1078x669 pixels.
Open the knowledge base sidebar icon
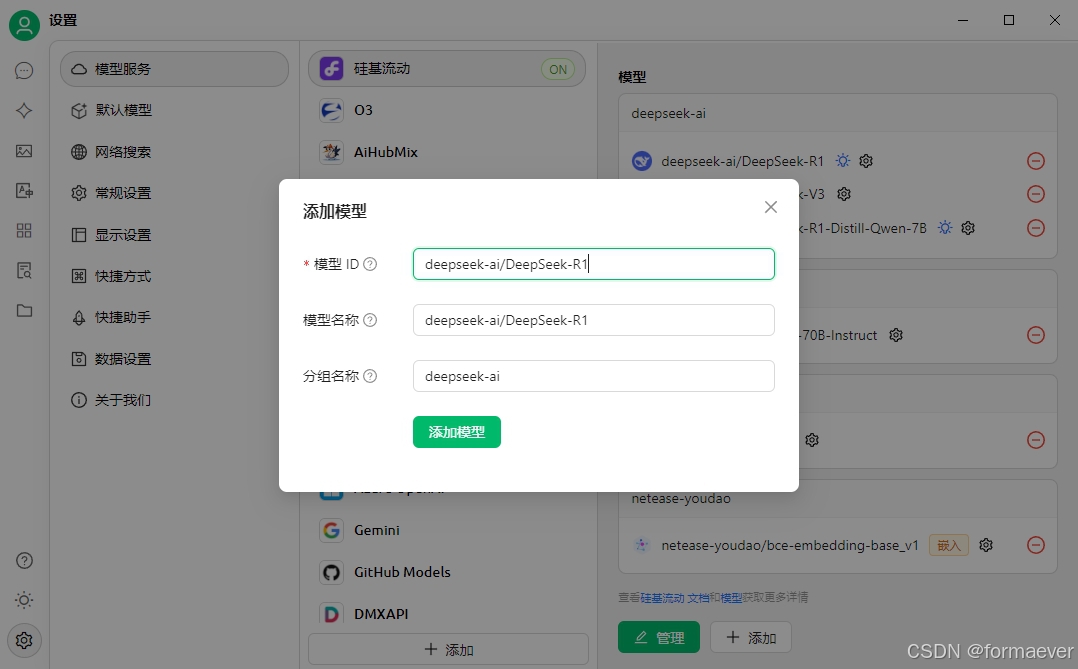pyautogui.click(x=24, y=270)
